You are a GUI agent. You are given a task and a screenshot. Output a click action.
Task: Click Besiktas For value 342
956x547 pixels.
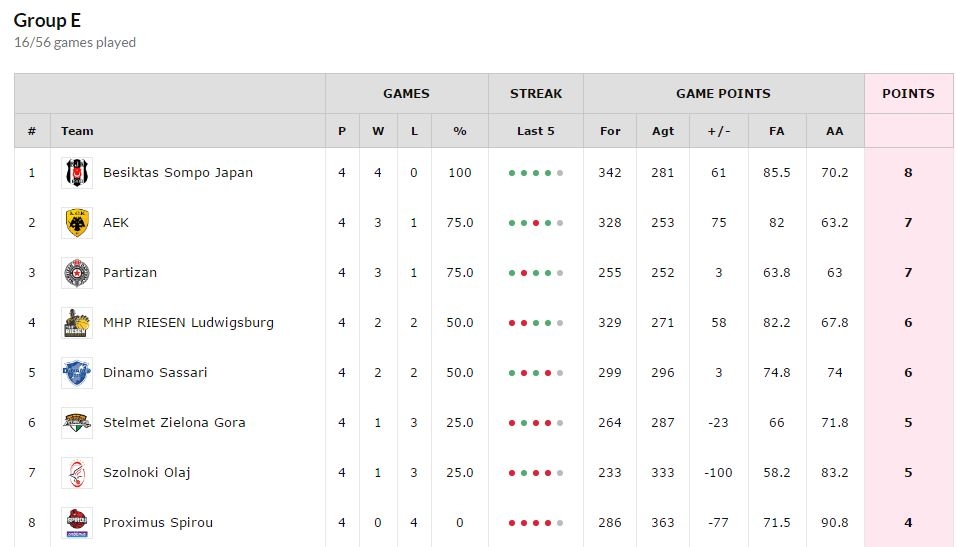point(610,173)
